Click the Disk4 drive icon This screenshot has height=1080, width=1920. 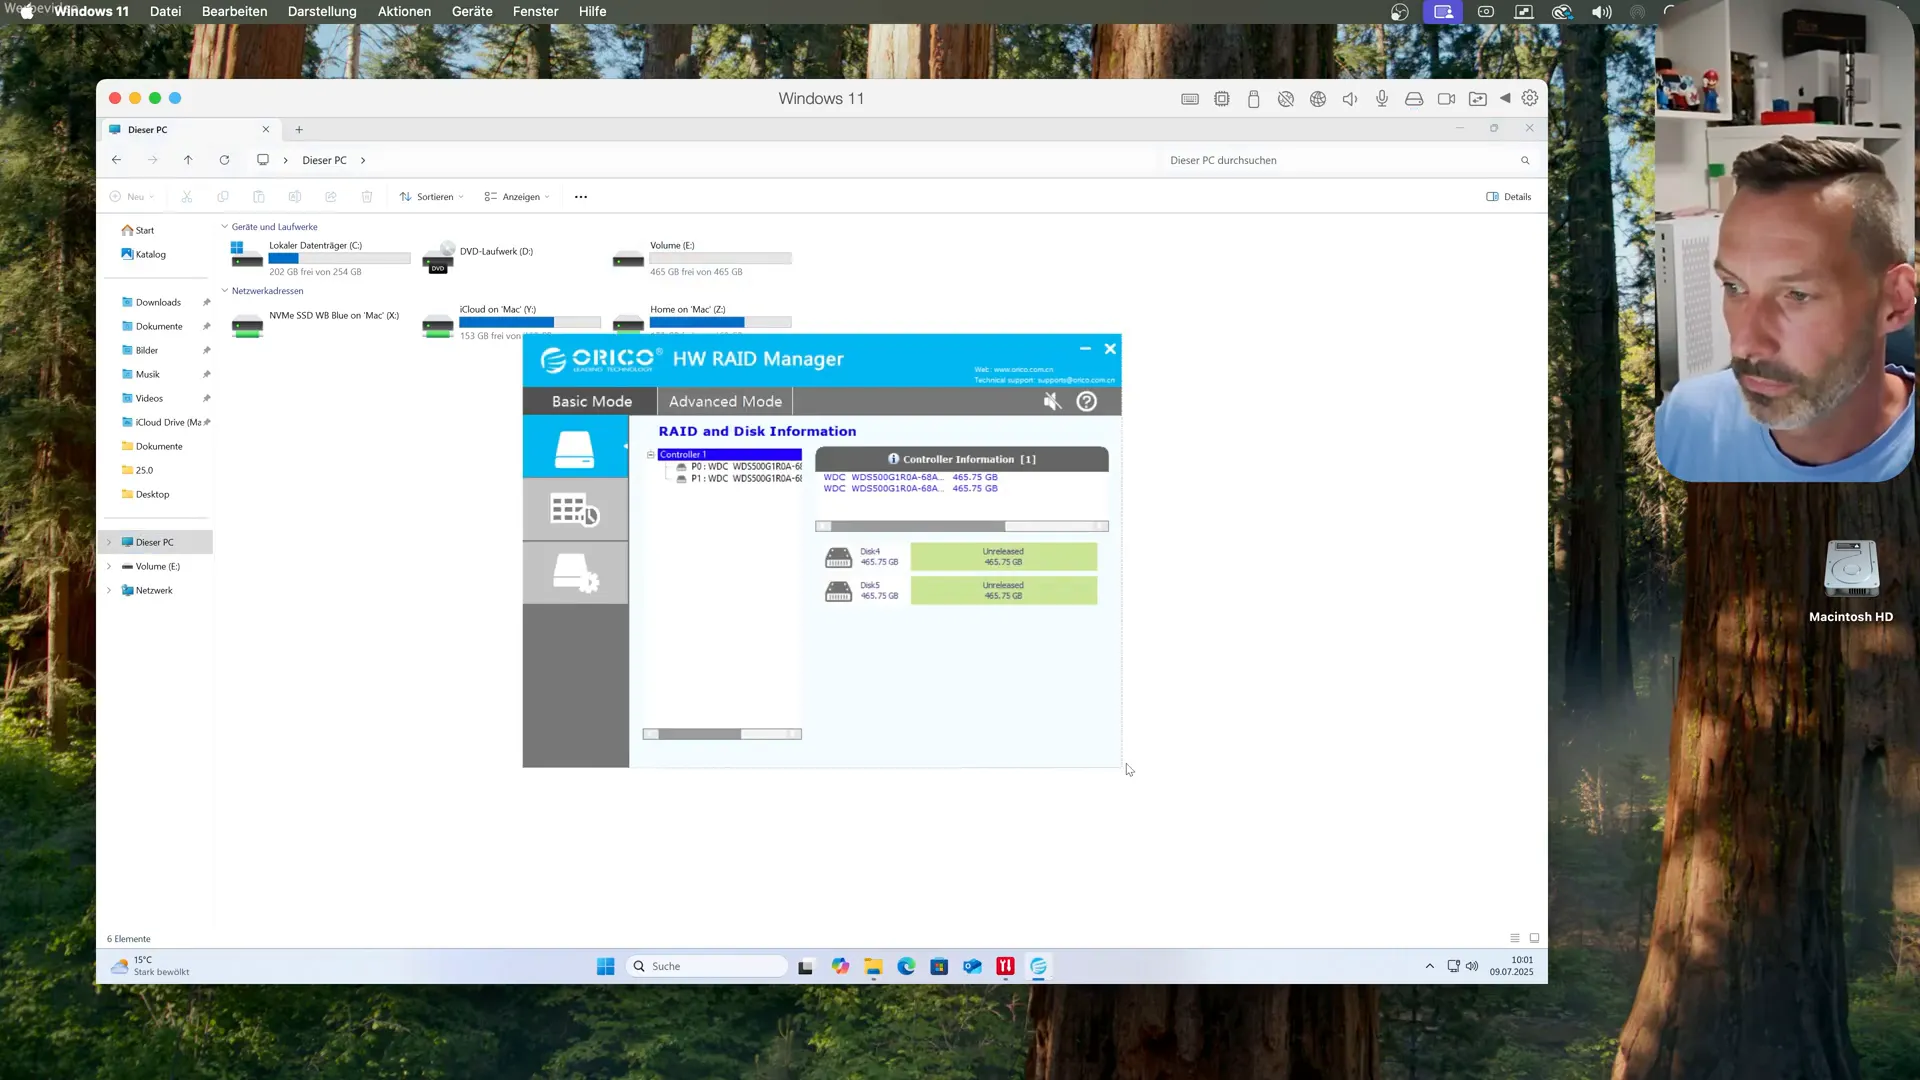pos(838,558)
